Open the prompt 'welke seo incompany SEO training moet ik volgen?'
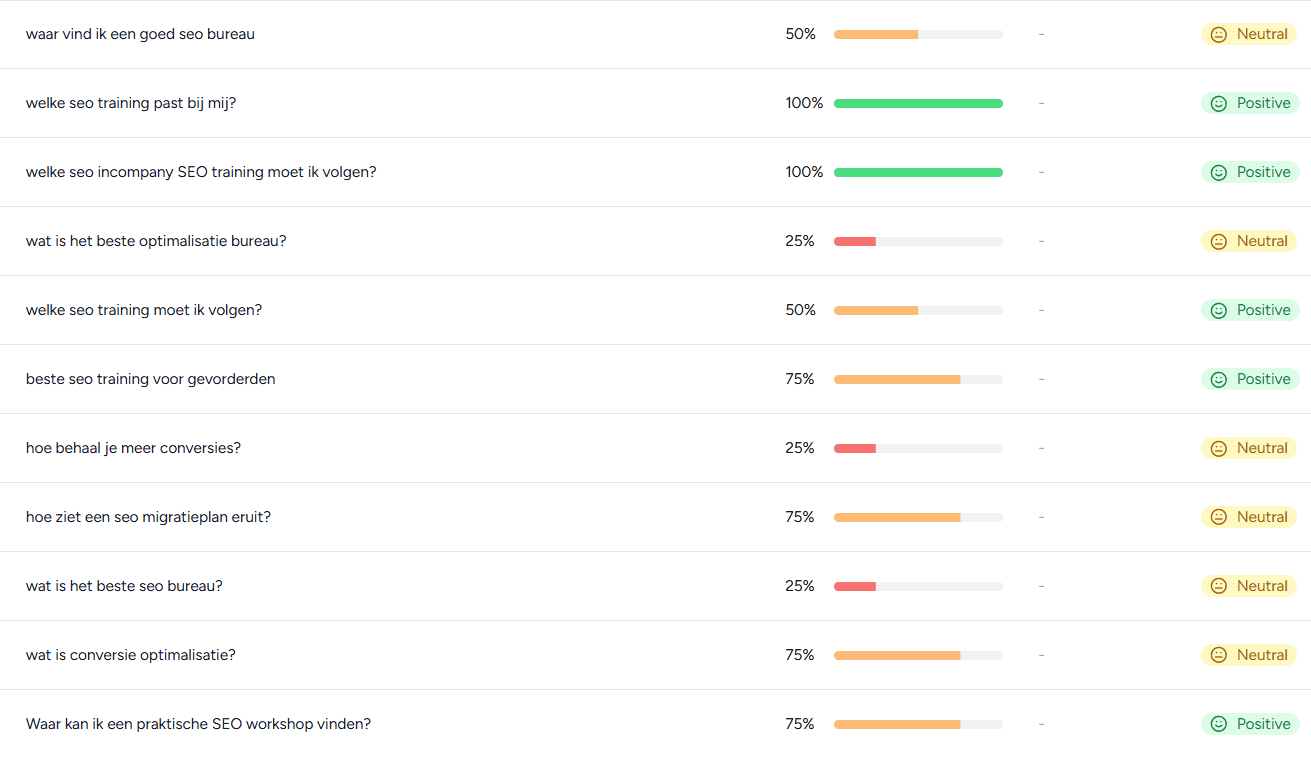1311x757 pixels. click(201, 172)
